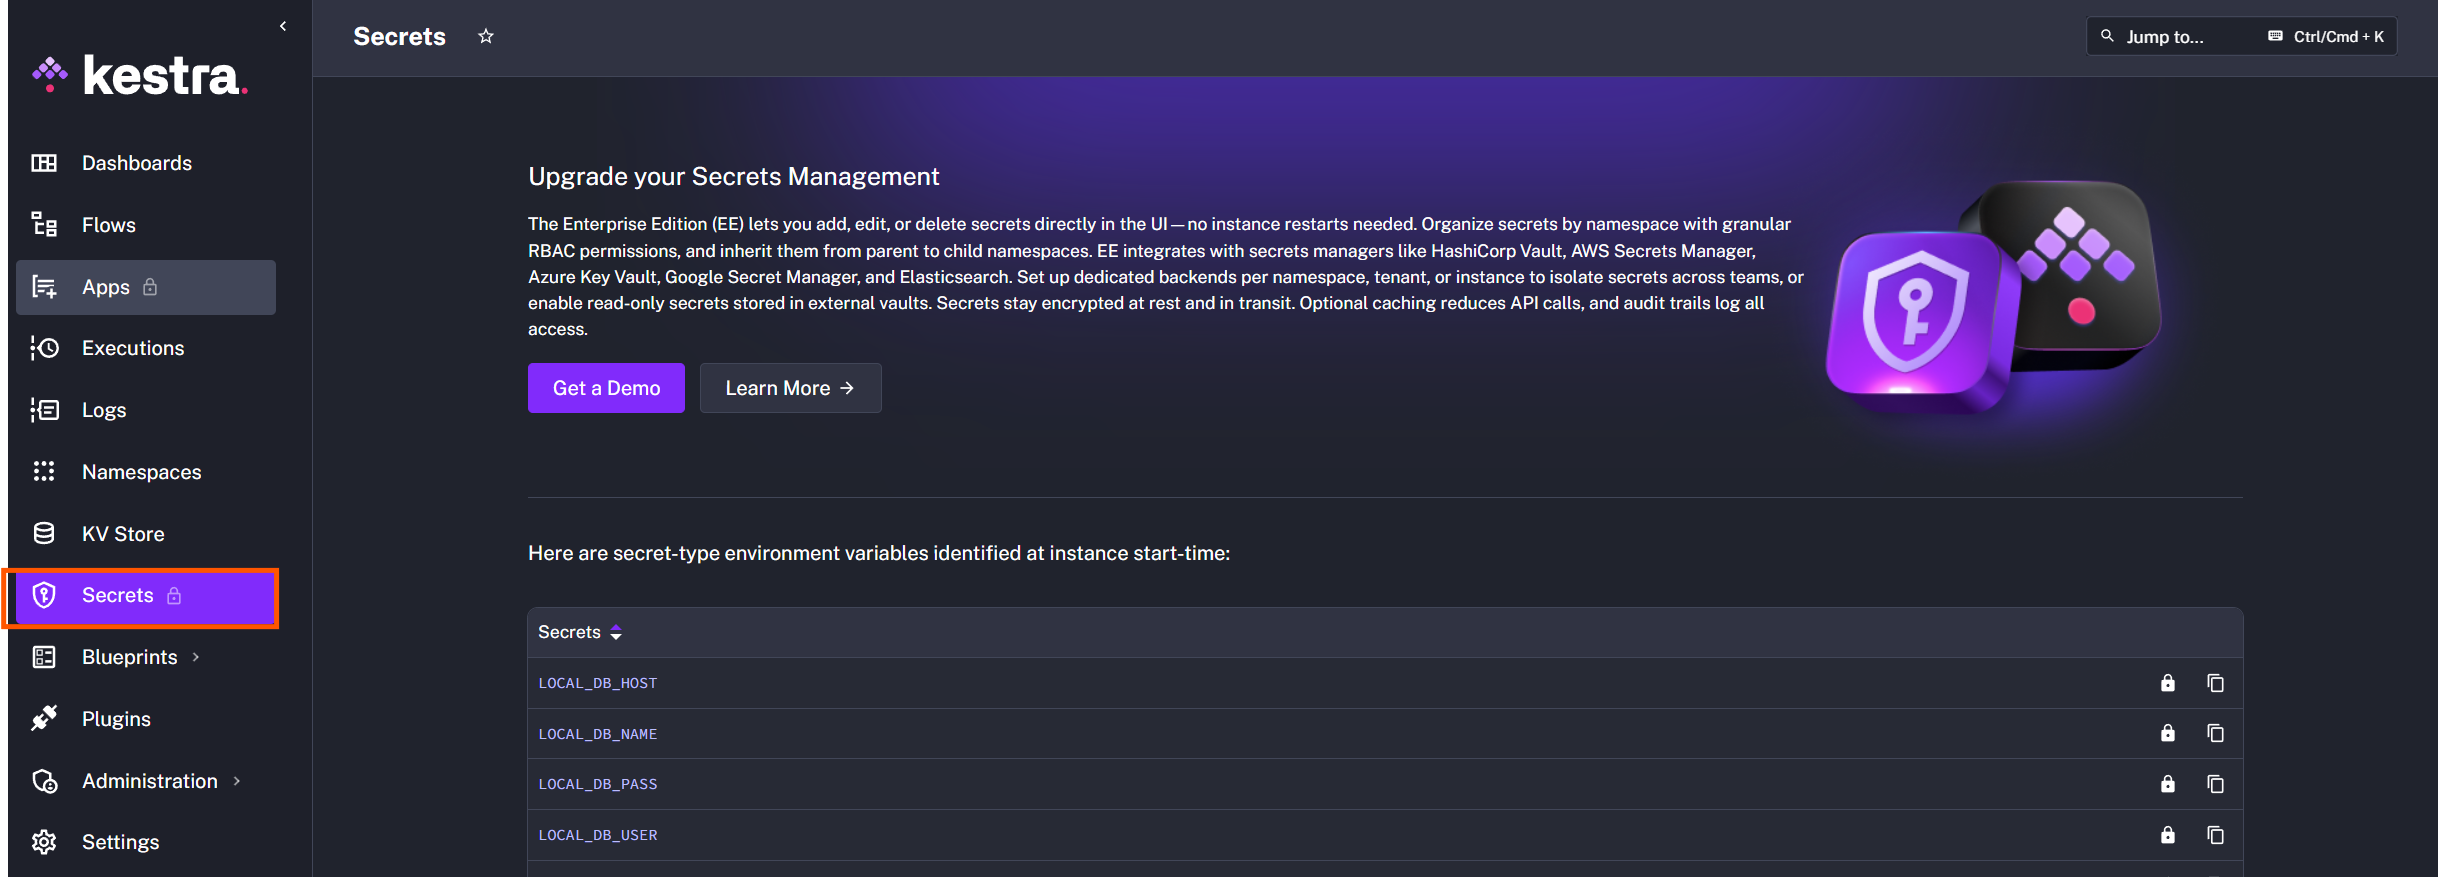Viewport: 2438px width, 877px height.
Task: Copy the LOCAL_DB_HOST secret key
Action: point(2216,683)
